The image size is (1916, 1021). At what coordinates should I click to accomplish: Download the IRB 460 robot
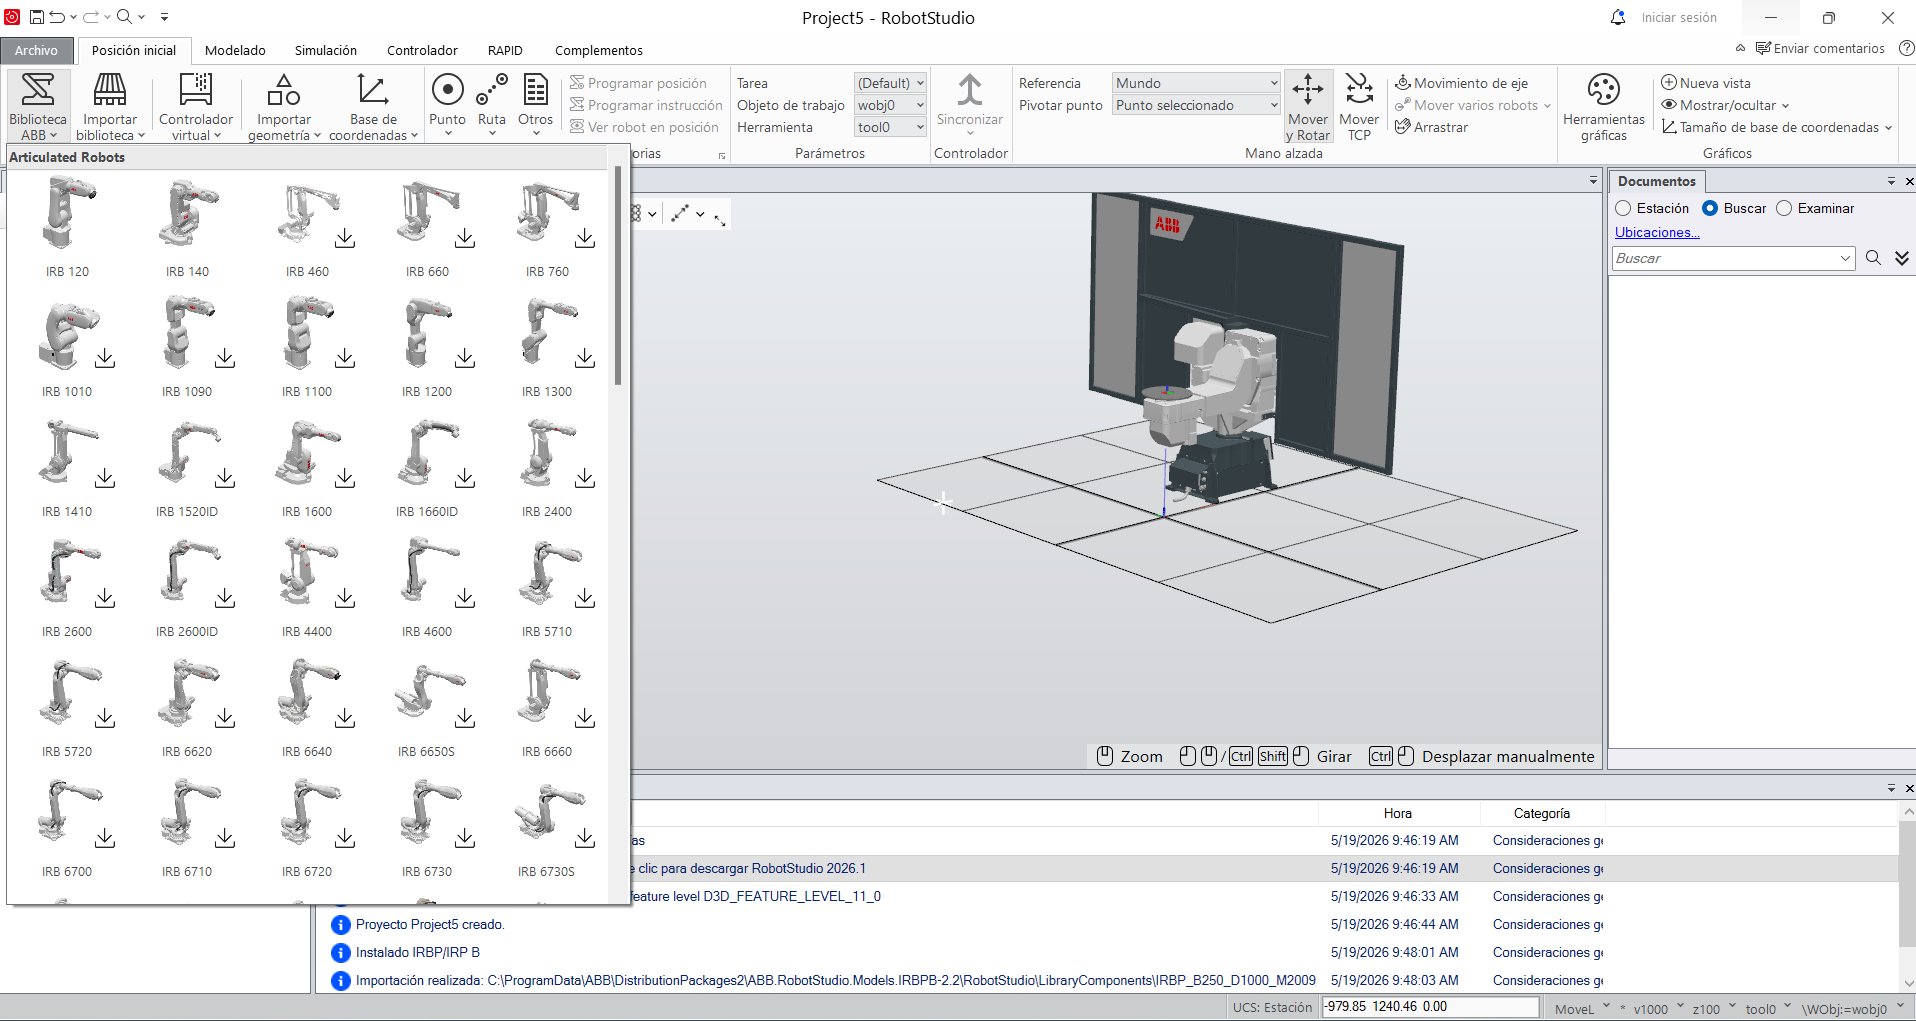(345, 238)
